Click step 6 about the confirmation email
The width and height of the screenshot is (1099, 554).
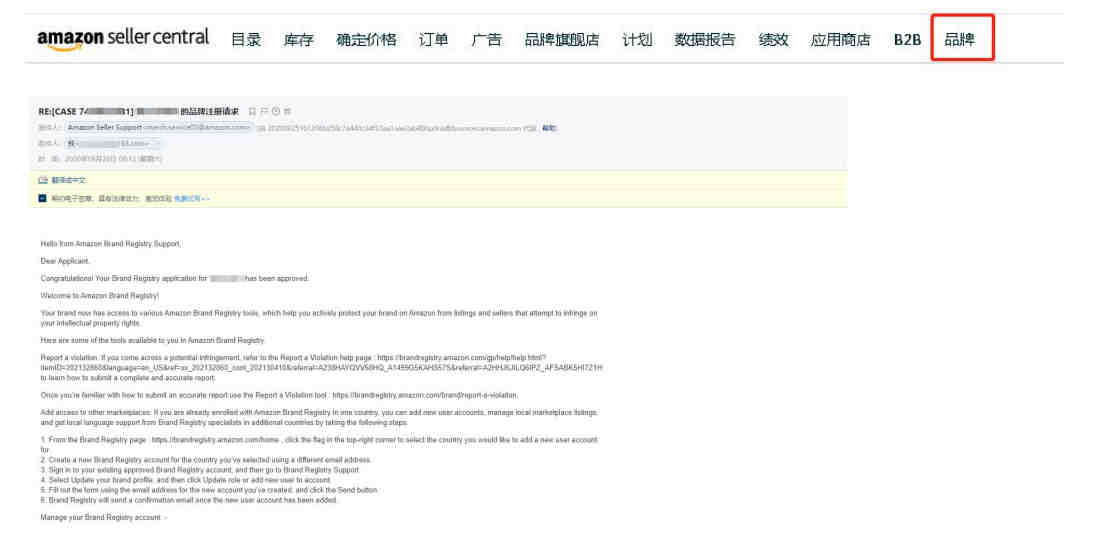click(189, 501)
